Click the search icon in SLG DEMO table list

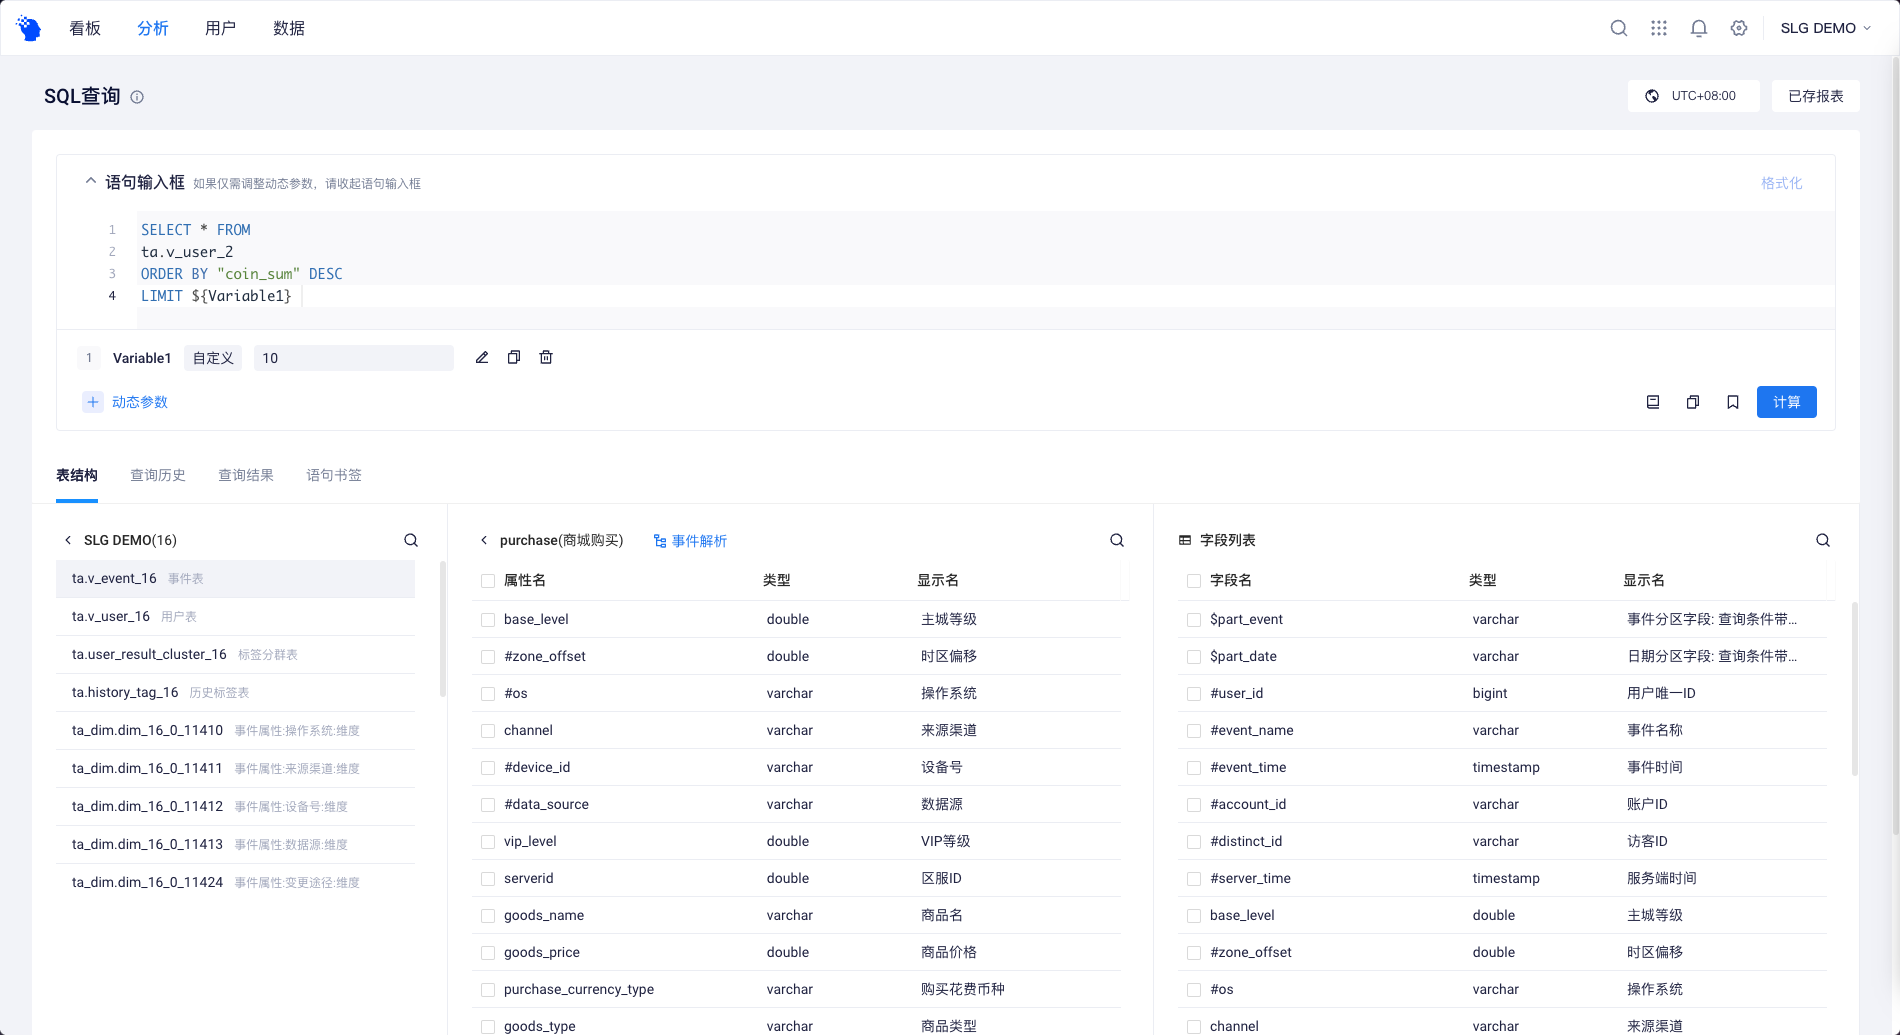pyautogui.click(x=411, y=540)
